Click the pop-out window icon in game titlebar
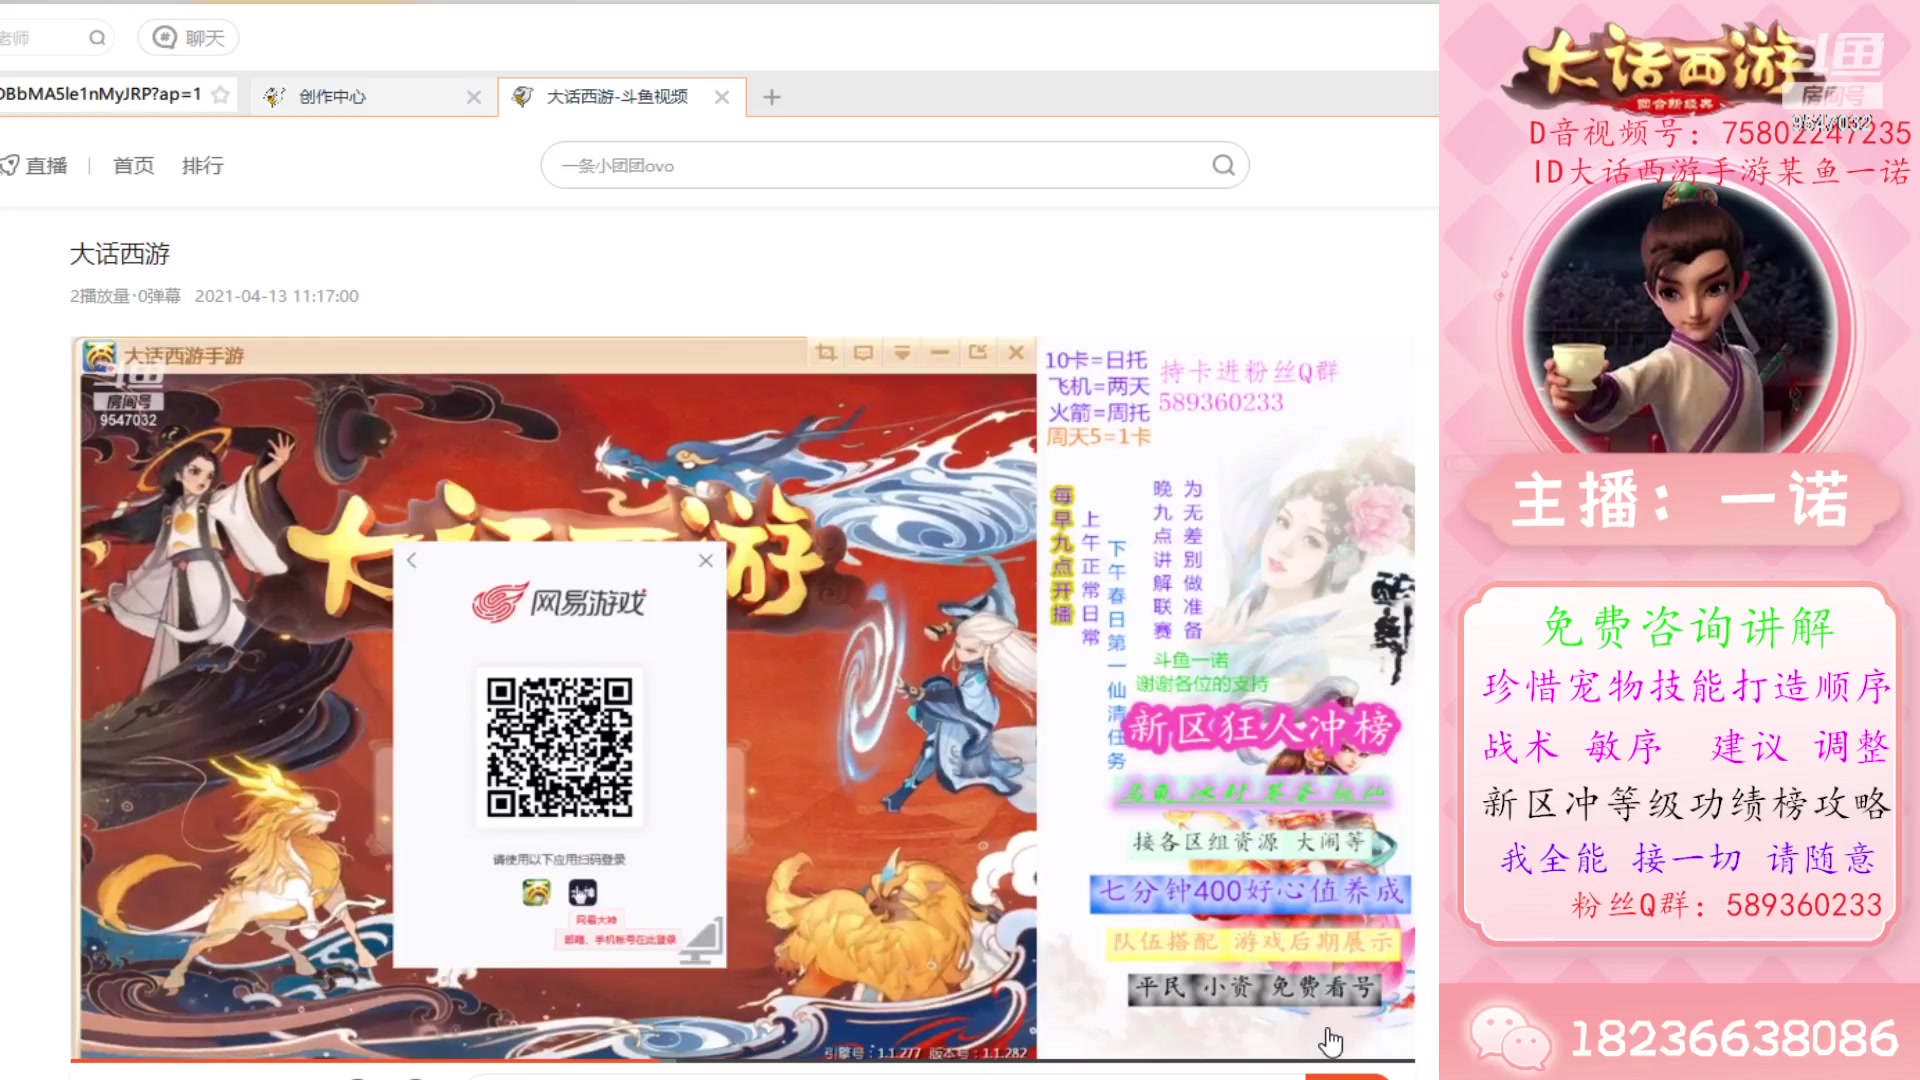The width and height of the screenshot is (1920, 1080). click(978, 353)
